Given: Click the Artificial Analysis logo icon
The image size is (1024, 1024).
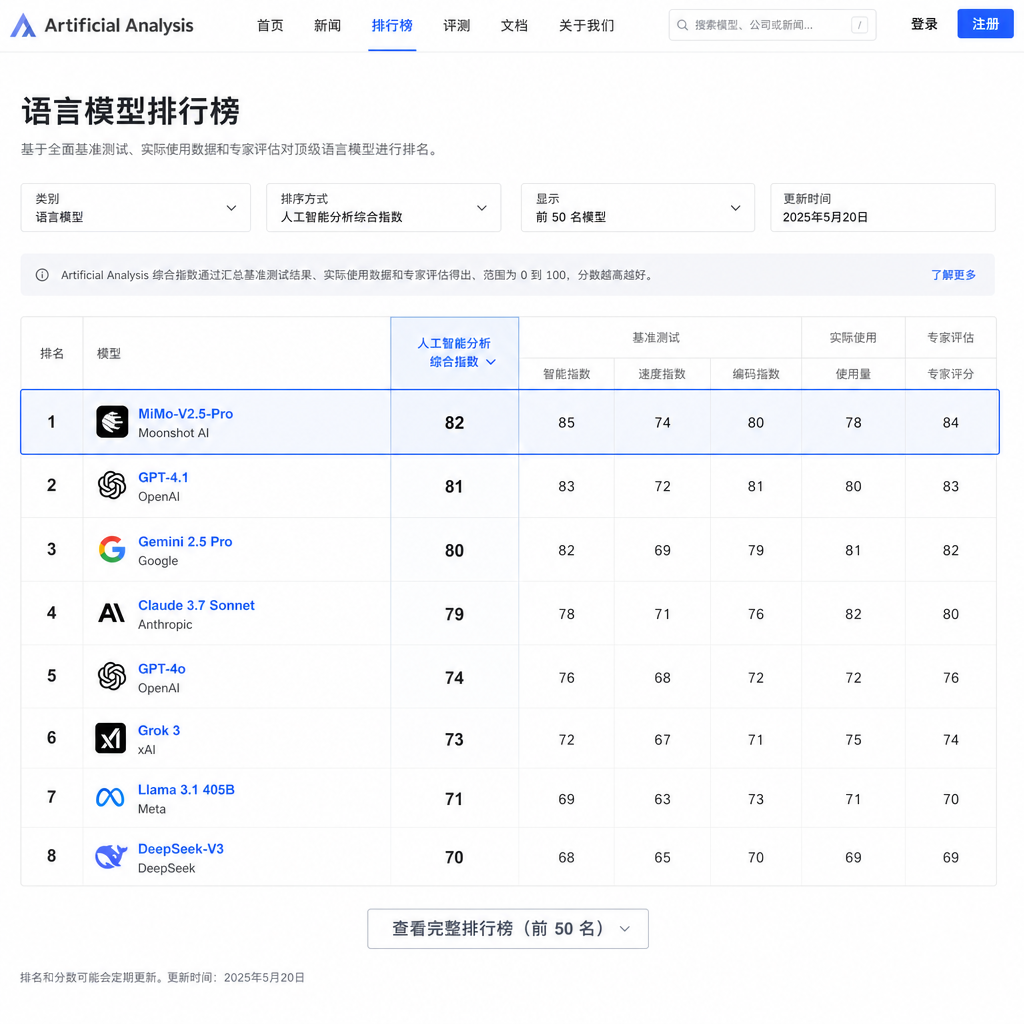Looking at the screenshot, I should pos(23,25).
